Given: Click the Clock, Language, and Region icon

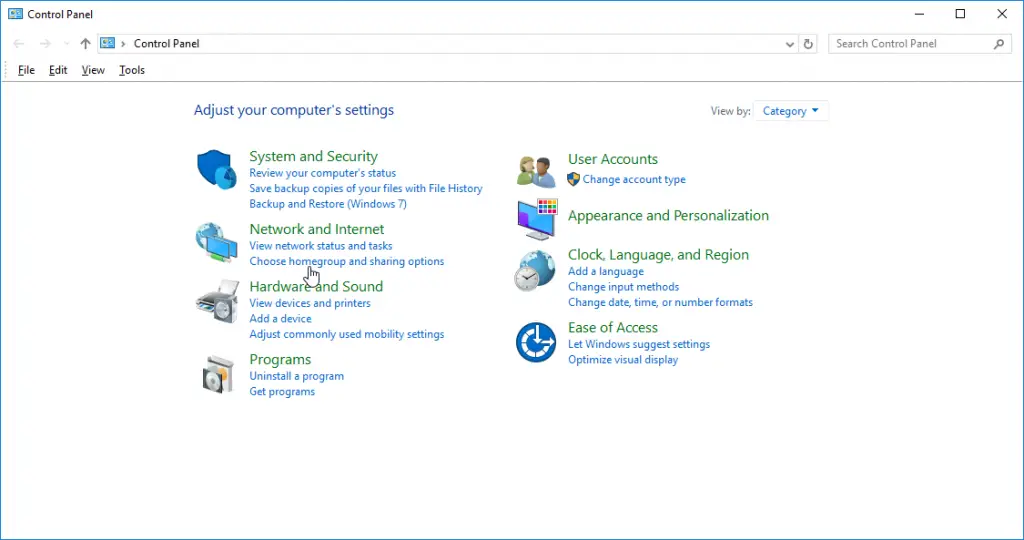Looking at the screenshot, I should pos(536,270).
